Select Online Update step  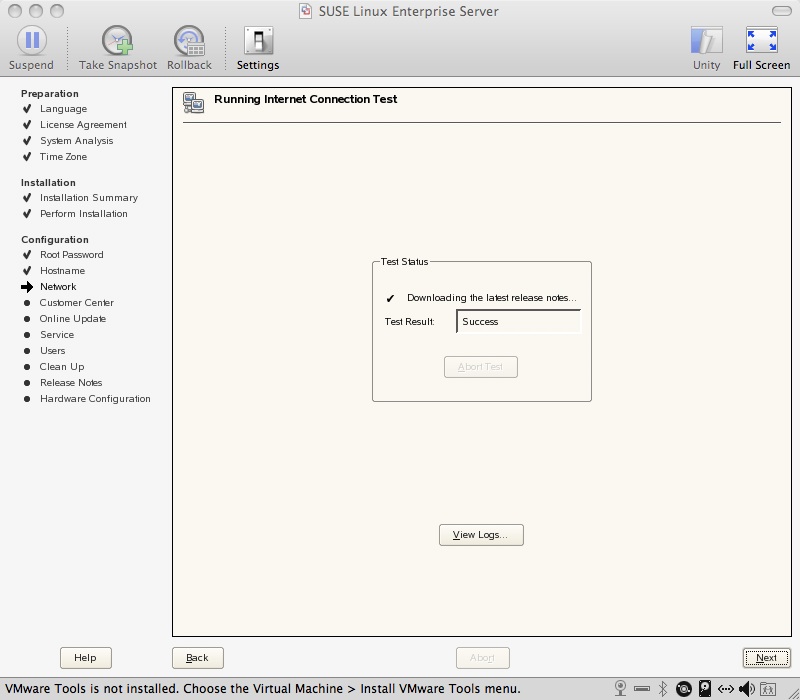point(73,318)
